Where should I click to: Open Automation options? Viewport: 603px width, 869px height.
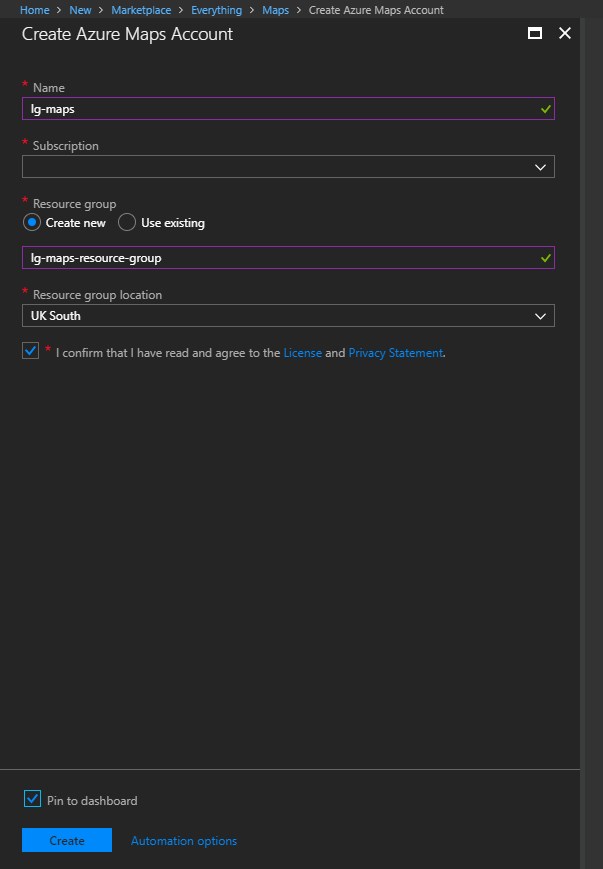click(x=183, y=840)
